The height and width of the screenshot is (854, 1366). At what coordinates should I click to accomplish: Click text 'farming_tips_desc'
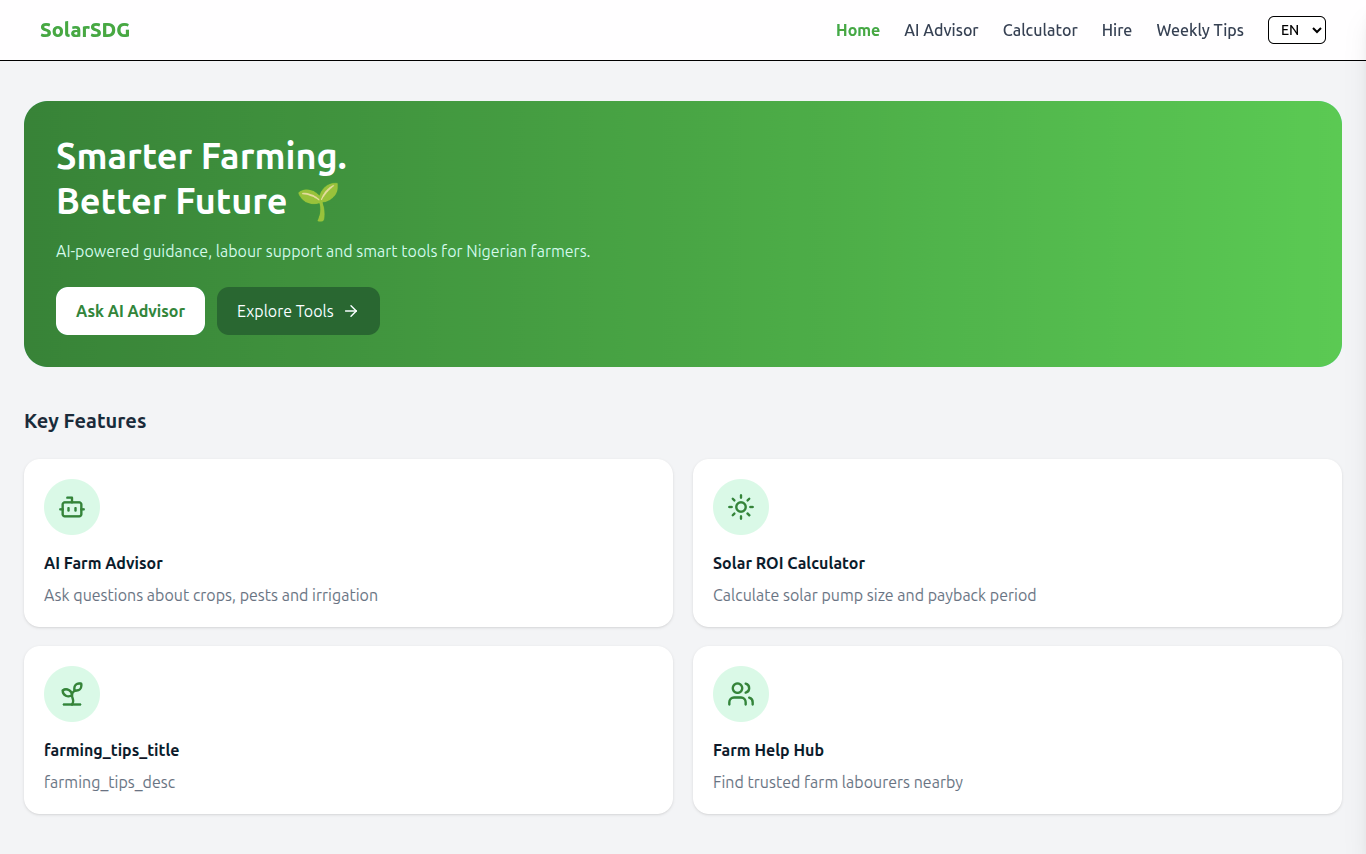[110, 782]
